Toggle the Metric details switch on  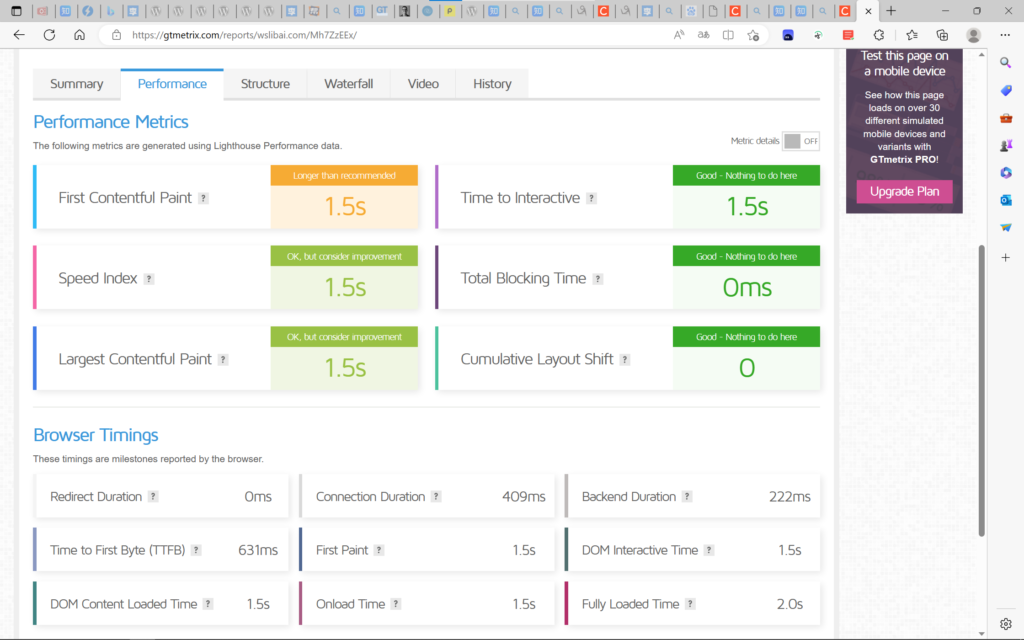pos(801,141)
